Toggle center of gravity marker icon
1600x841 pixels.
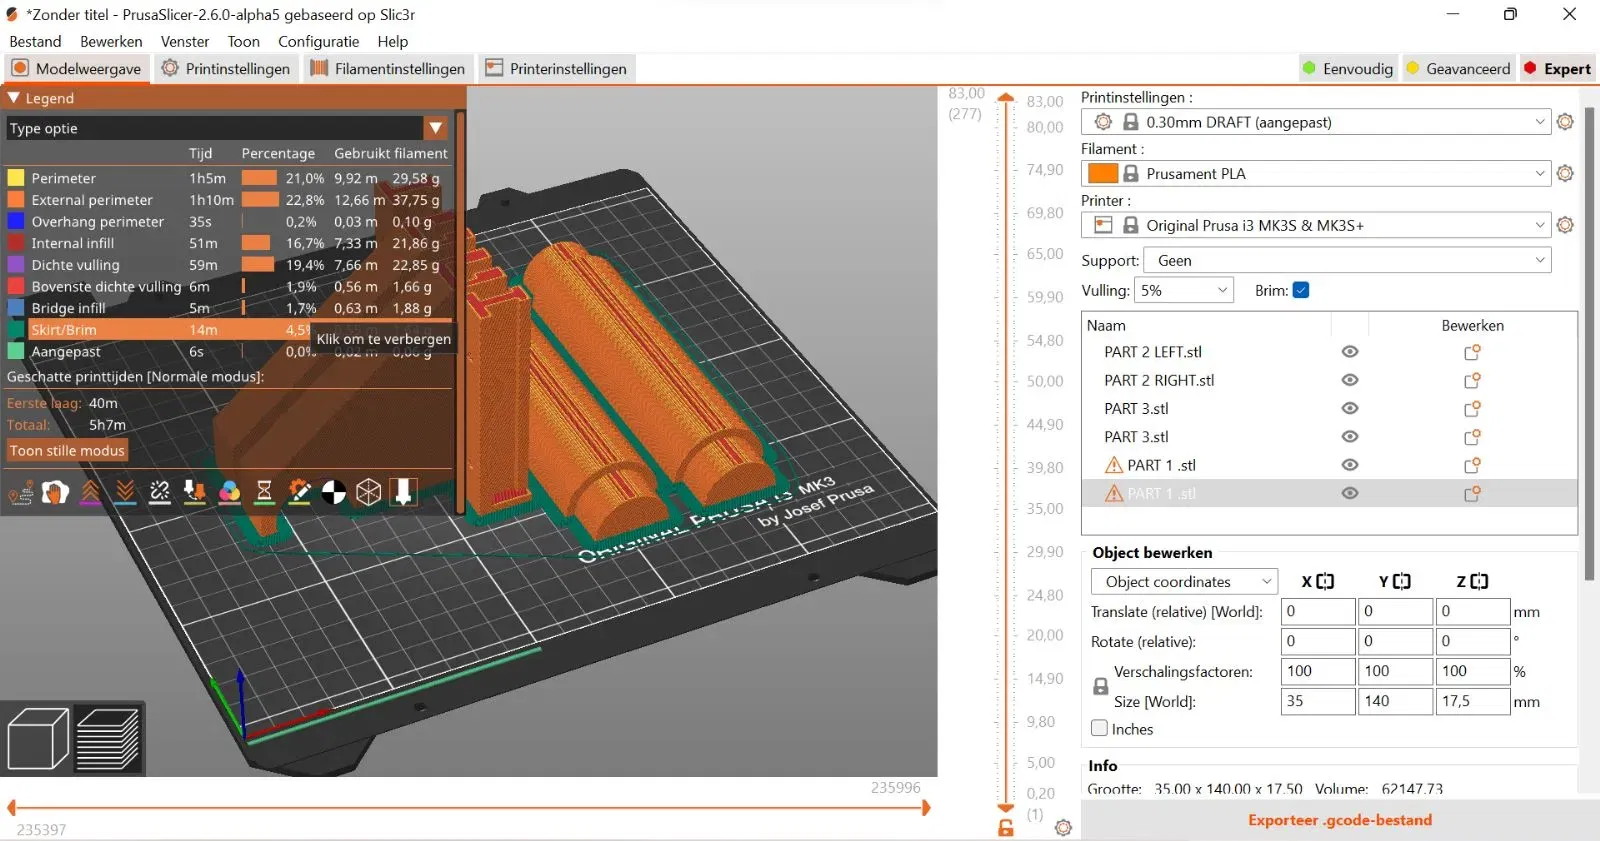point(334,492)
